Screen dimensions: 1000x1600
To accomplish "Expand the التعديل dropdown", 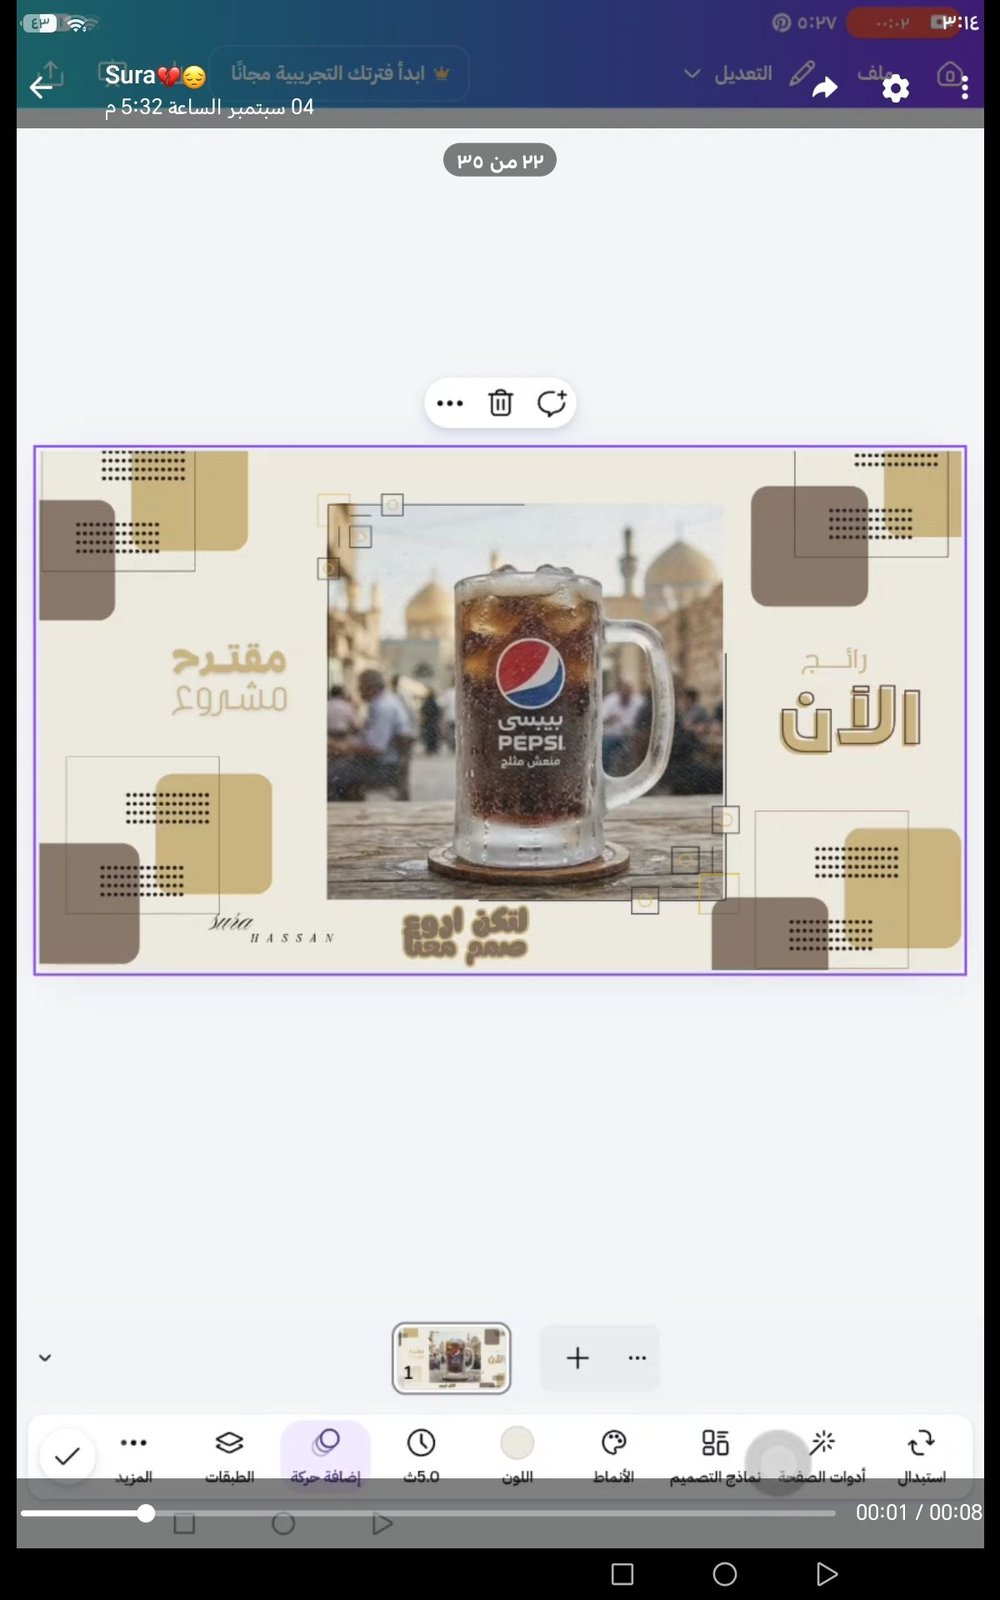I will coord(728,74).
